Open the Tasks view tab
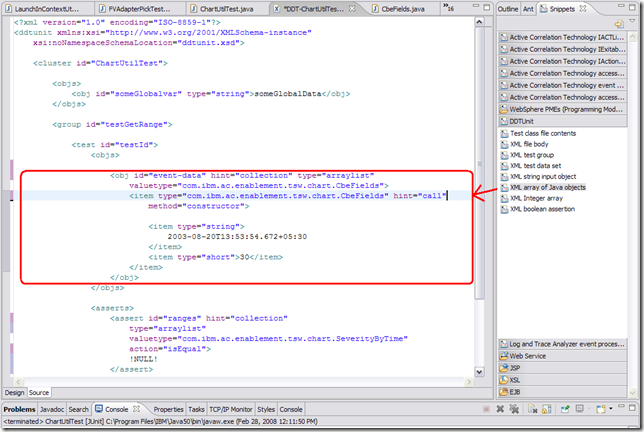644x432 pixels. pyautogui.click(x=196, y=409)
